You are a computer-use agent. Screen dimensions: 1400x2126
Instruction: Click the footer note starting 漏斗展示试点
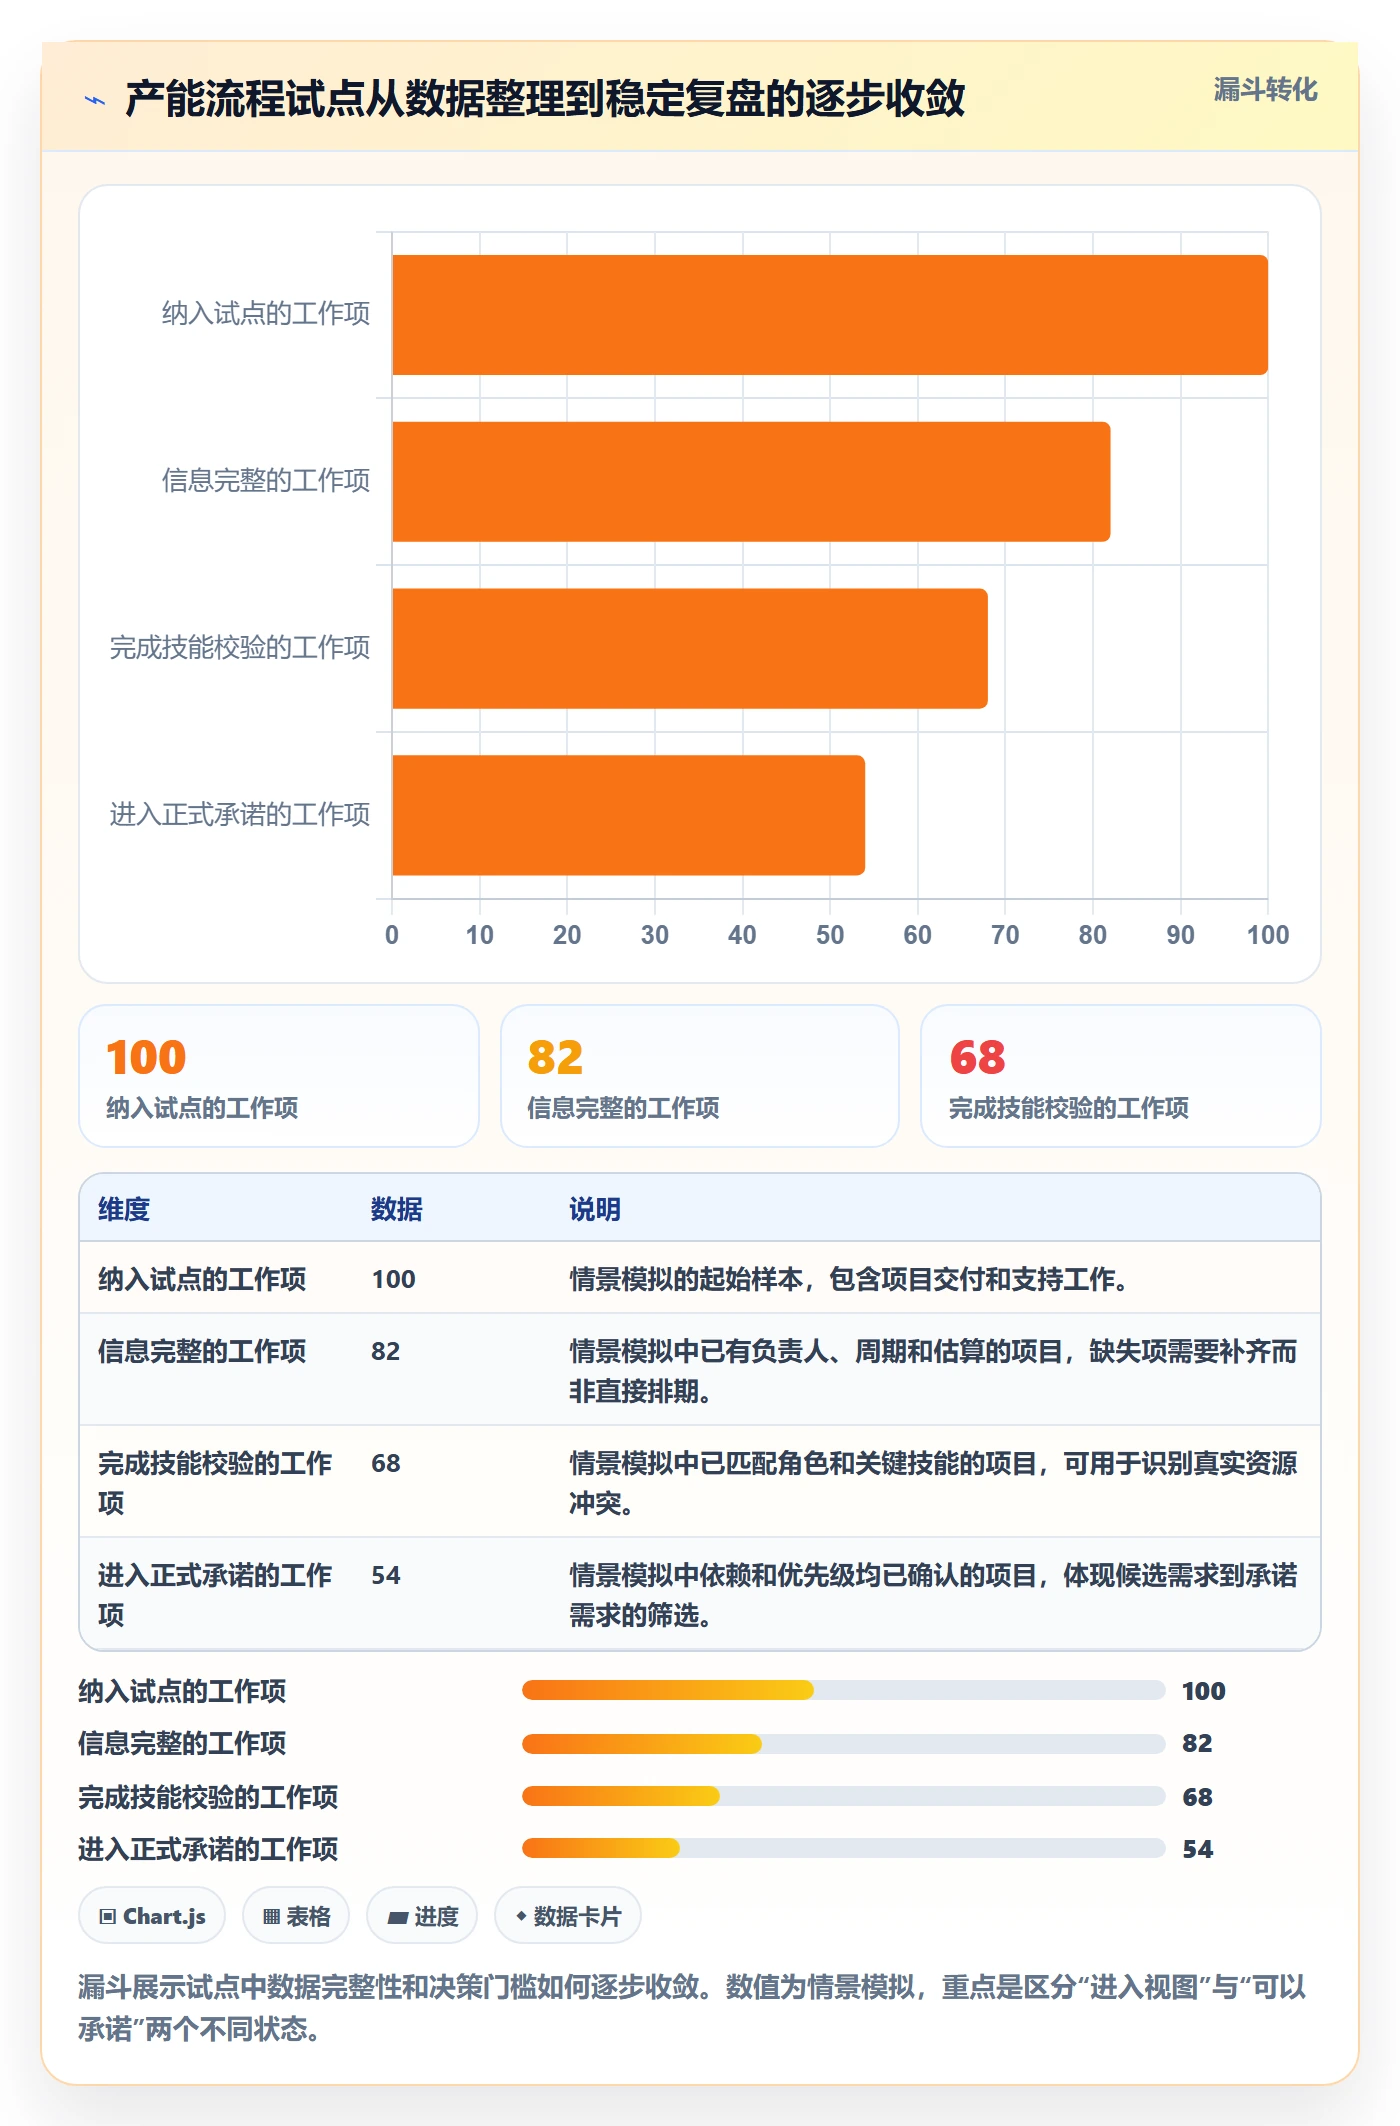pos(692,2007)
